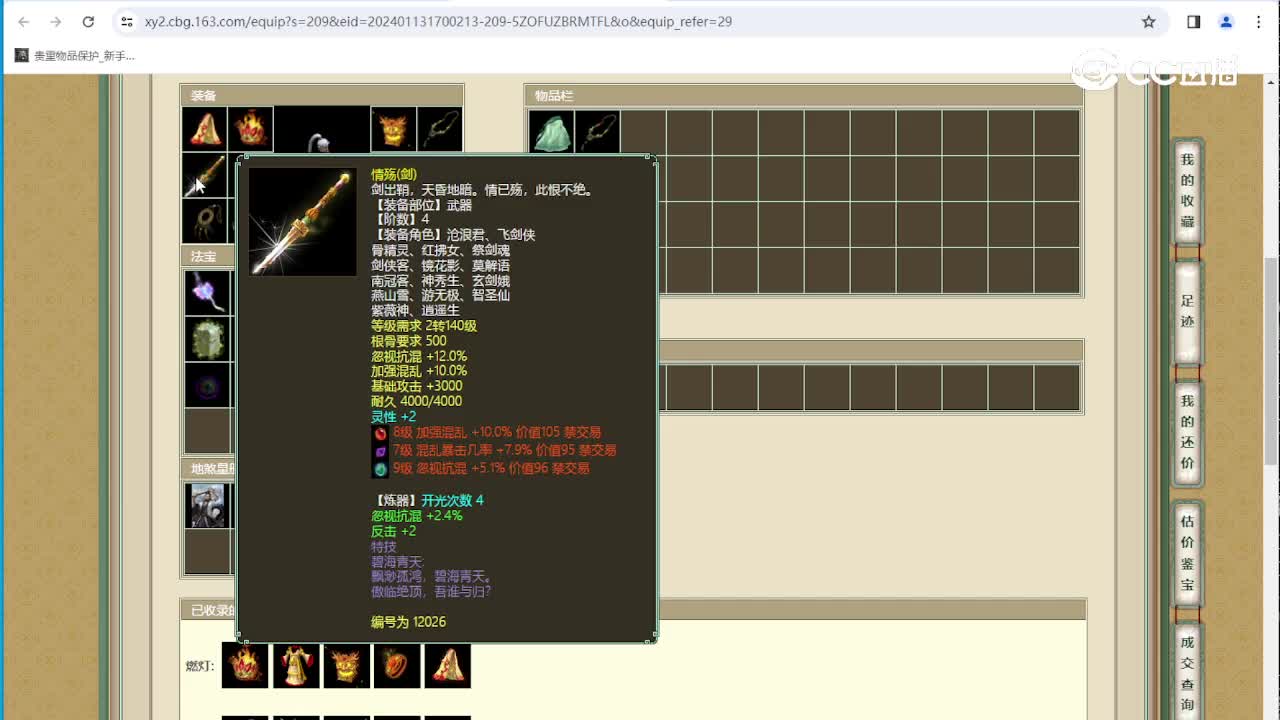
Task: Bookmark this page with star icon
Action: 1149,21
